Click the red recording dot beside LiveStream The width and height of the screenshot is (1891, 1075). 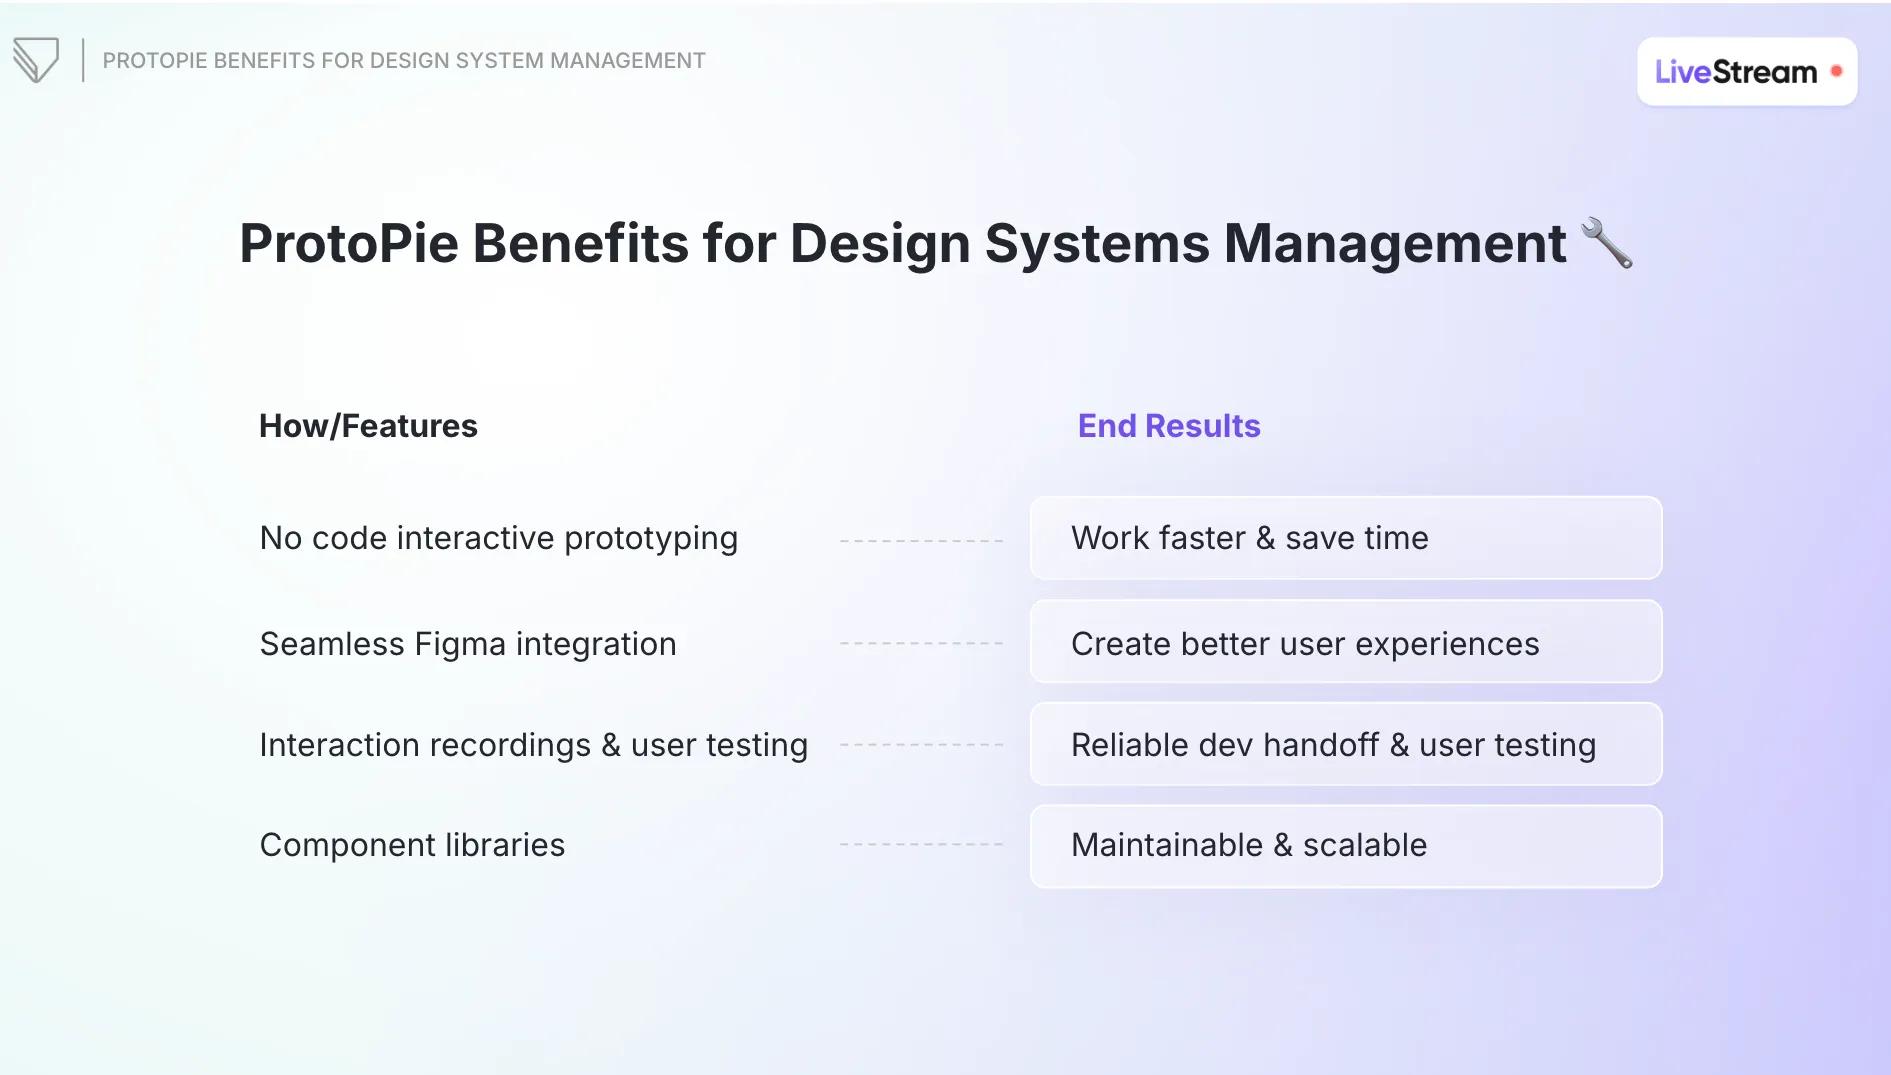point(1836,70)
